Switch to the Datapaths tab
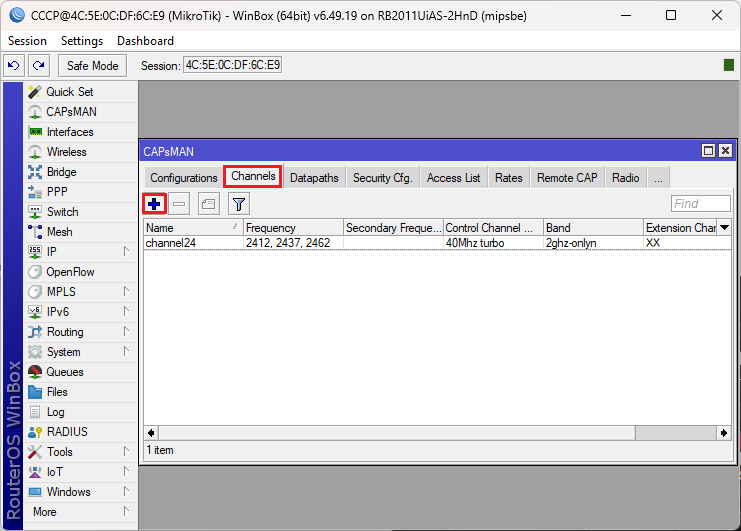 click(x=314, y=178)
